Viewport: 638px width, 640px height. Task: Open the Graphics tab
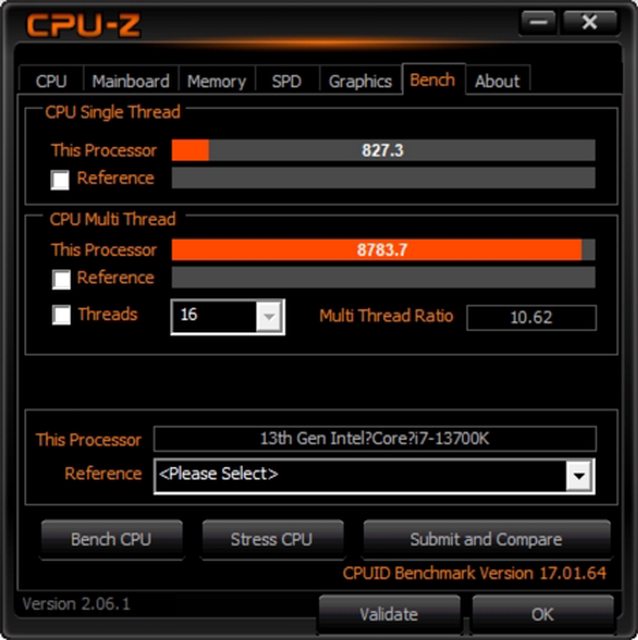coord(360,81)
